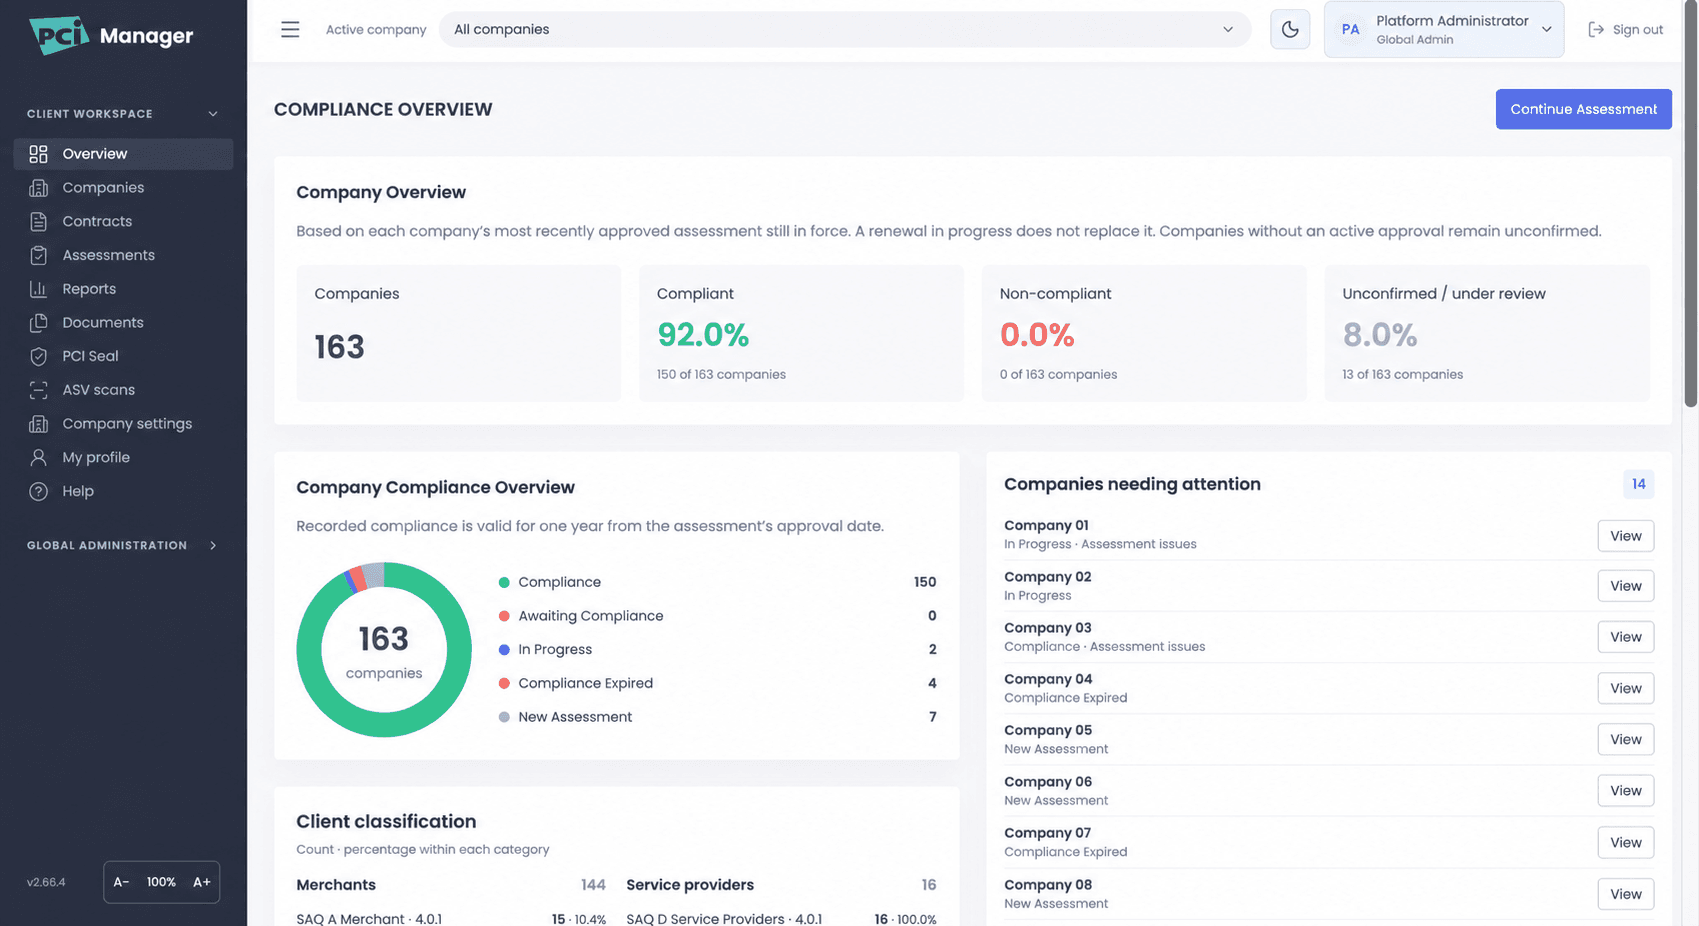
Task: Collapse the Client Workspace section
Action: click(x=123, y=114)
